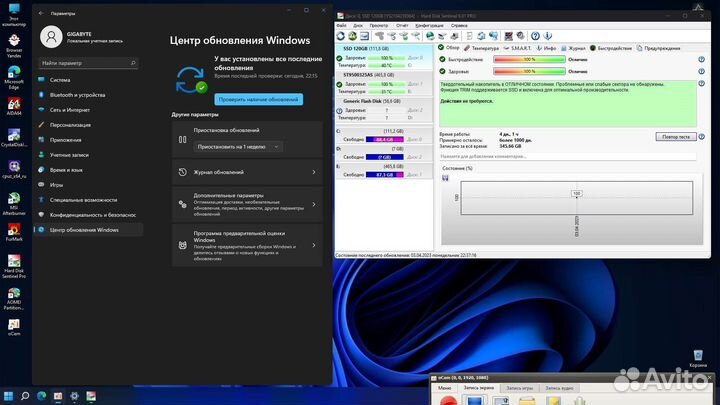Select the ST9500325AS disk in list
This screenshot has width=720, height=405.
(x=384, y=83)
